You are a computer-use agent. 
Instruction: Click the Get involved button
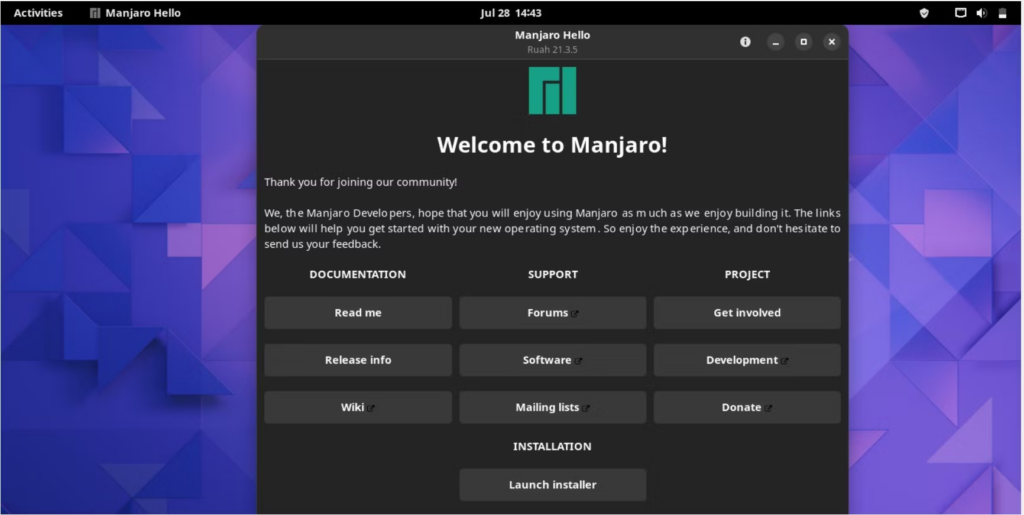747,313
